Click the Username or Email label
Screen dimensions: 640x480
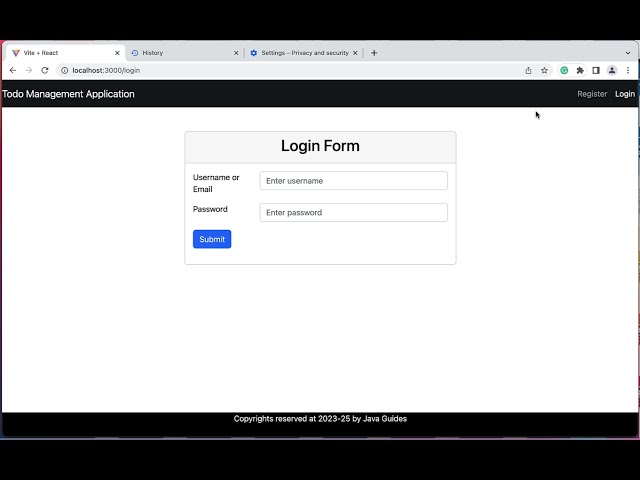pos(216,183)
